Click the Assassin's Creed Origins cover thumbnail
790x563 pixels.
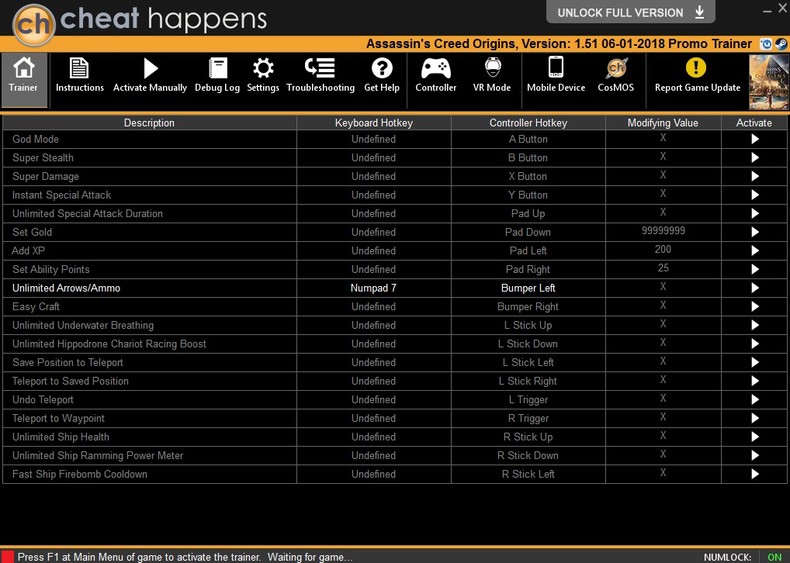pyautogui.click(x=768, y=82)
